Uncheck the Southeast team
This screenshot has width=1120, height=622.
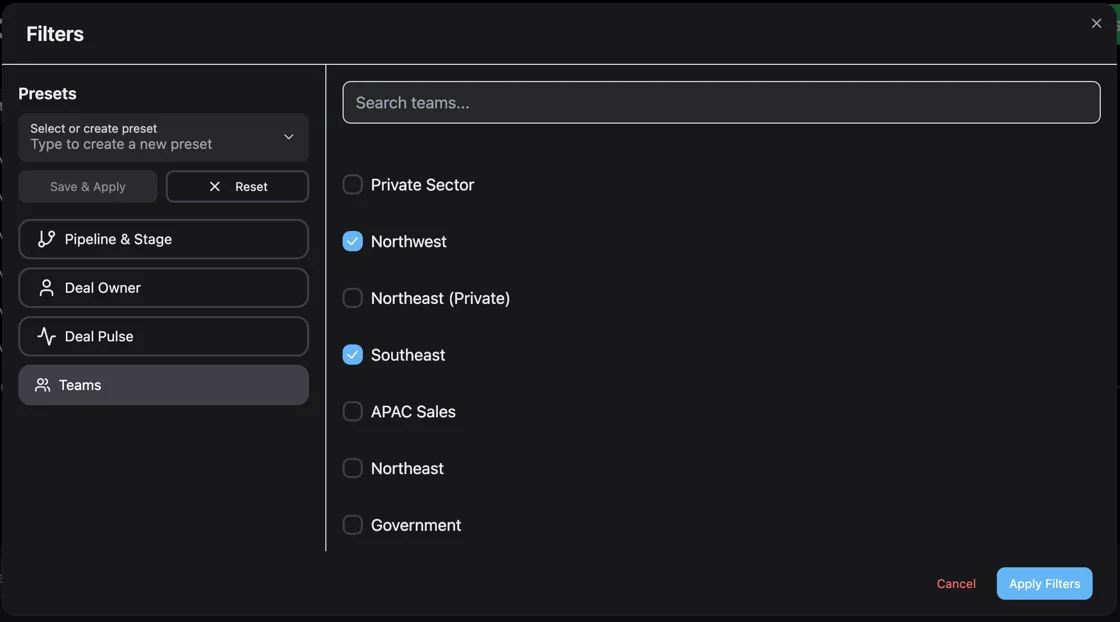[x=352, y=354]
